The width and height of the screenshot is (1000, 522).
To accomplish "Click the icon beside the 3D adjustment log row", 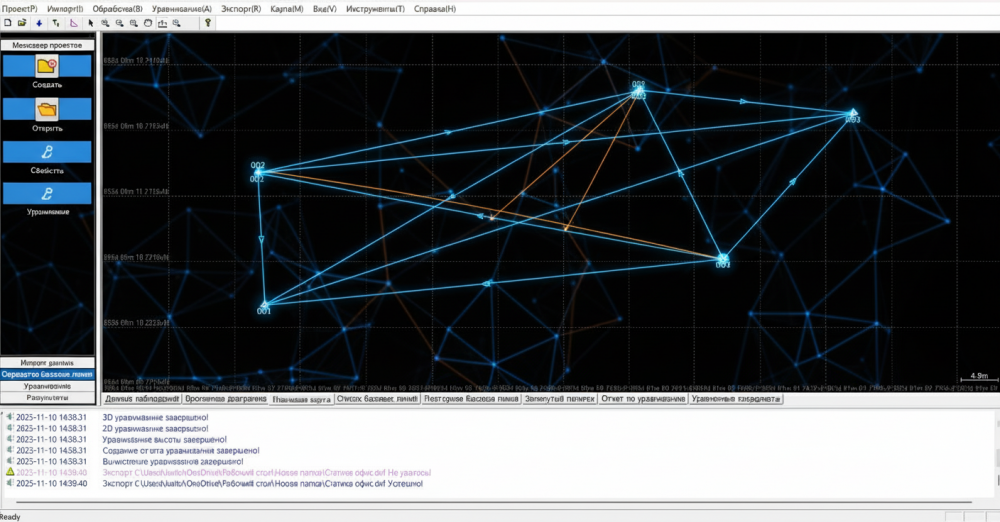I will [10, 417].
